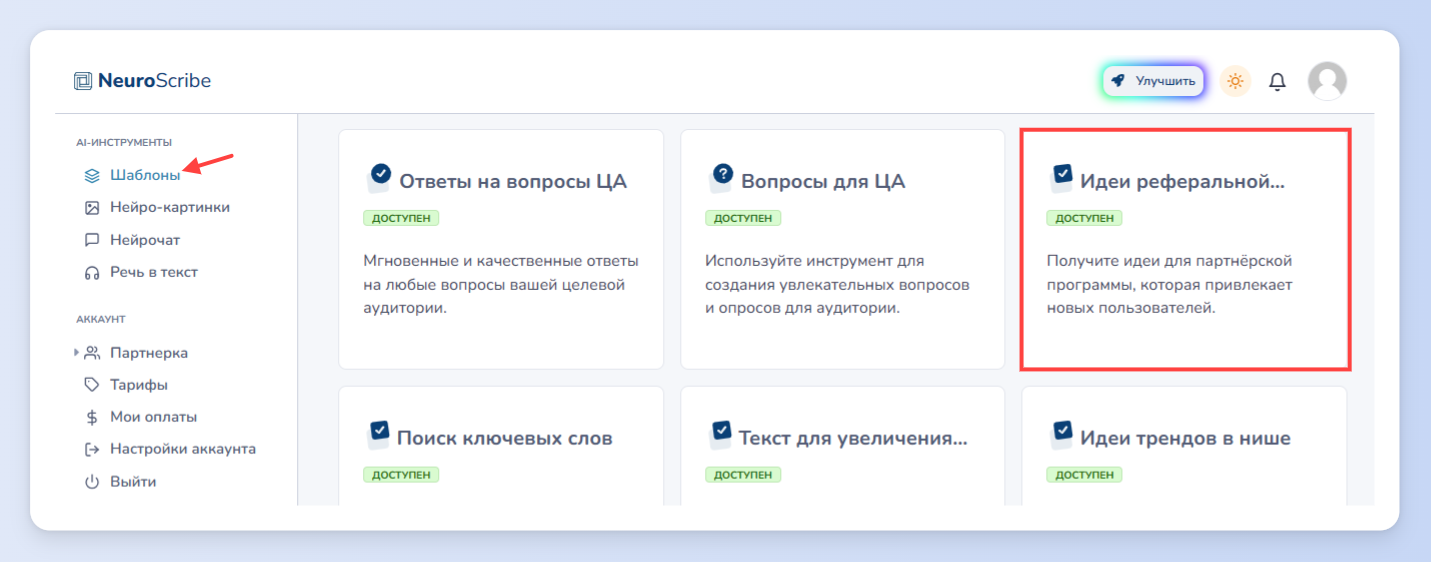Click the Идеи реферальной checkbox icon
Image resolution: width=1431 pixels, height=562 pixels.
pyautogui.click(x=1062, y=177)
